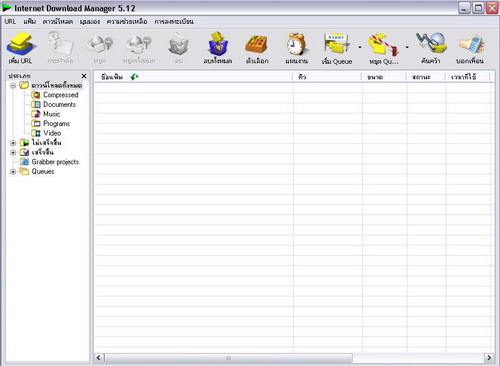Click the Stop Queue barrier icon
This screenshot has height=366, width=500.
pos(383,44)
